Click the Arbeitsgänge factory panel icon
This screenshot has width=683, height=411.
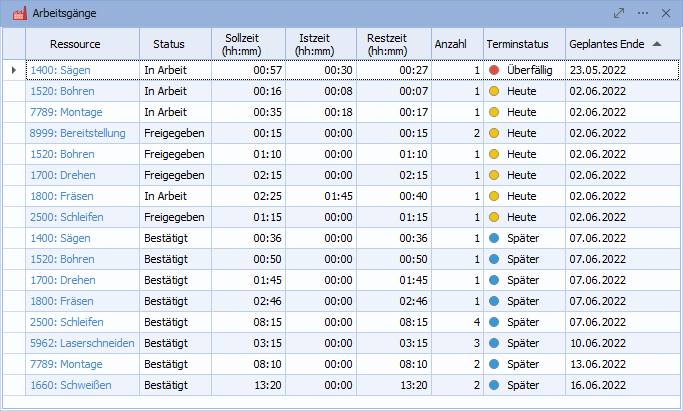tap(17, 13)
